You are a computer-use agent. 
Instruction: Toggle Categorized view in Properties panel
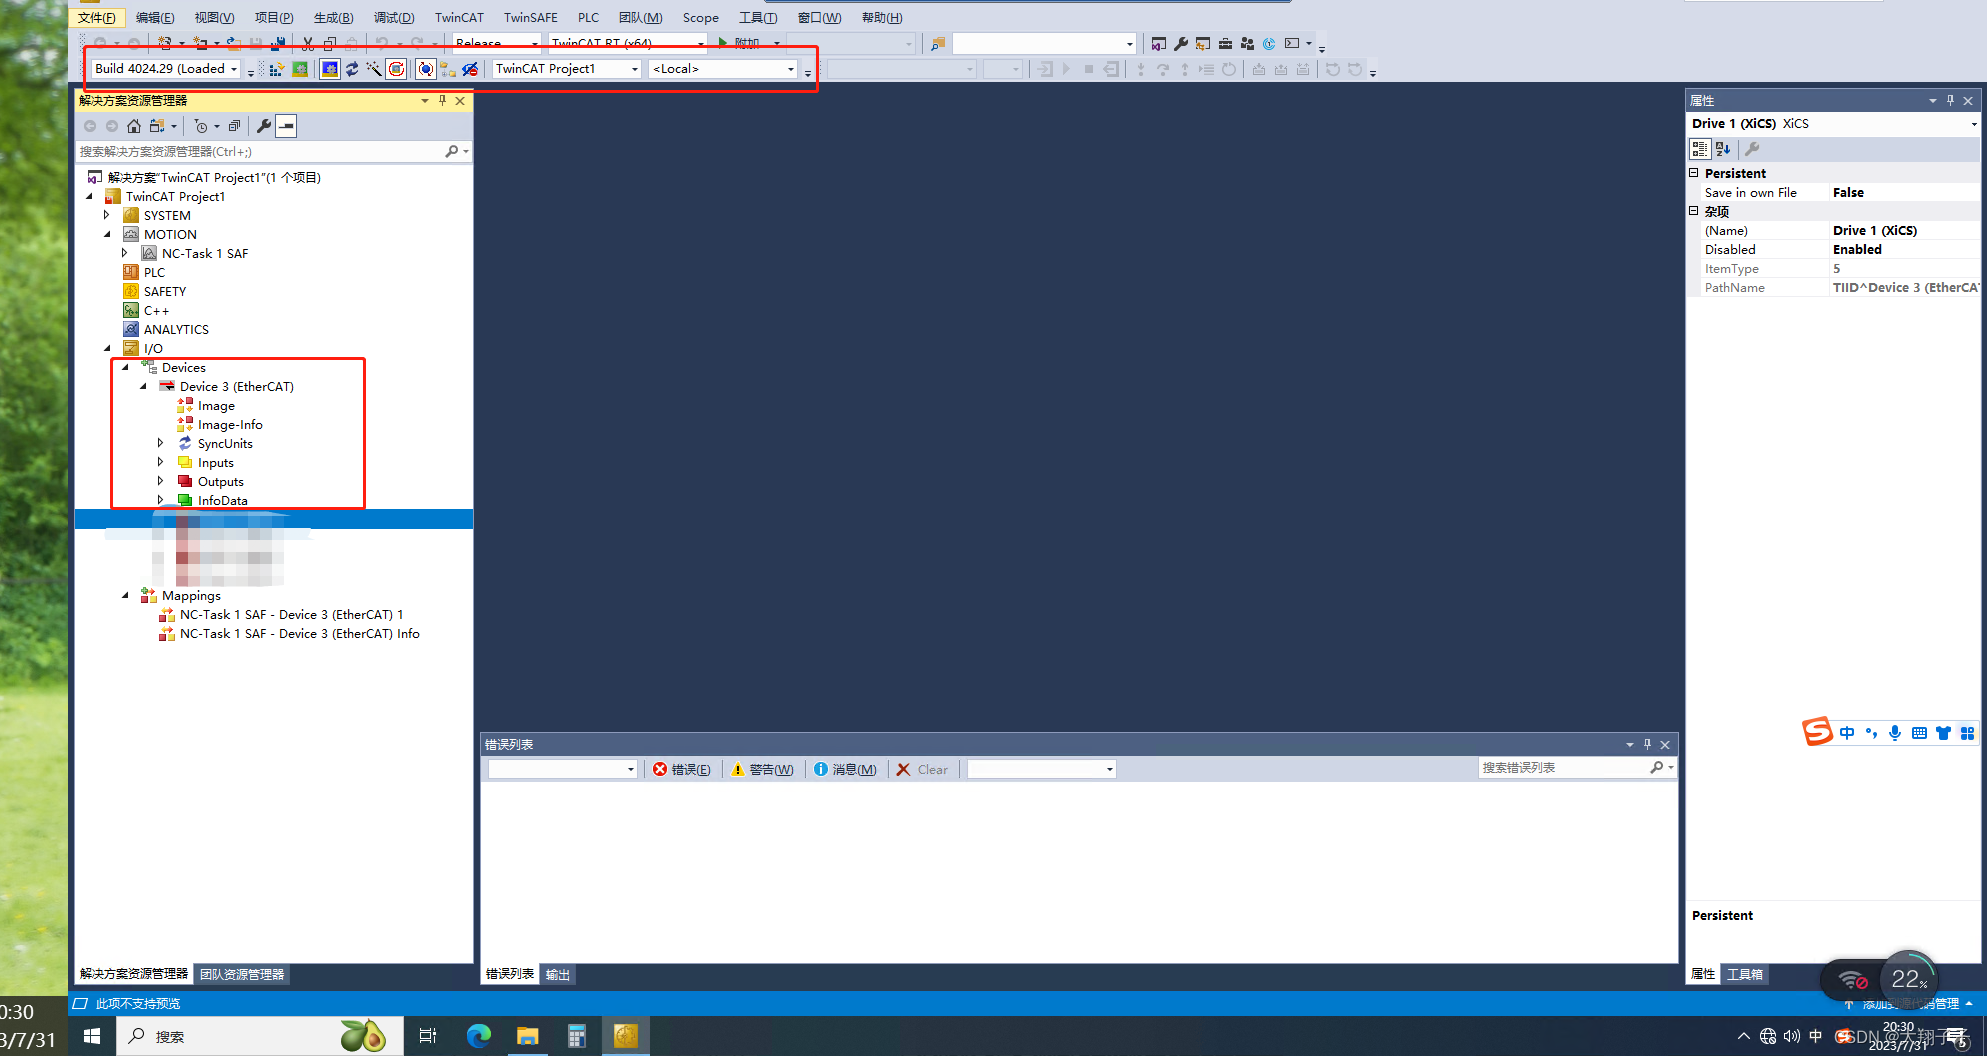coord(1700,149)
